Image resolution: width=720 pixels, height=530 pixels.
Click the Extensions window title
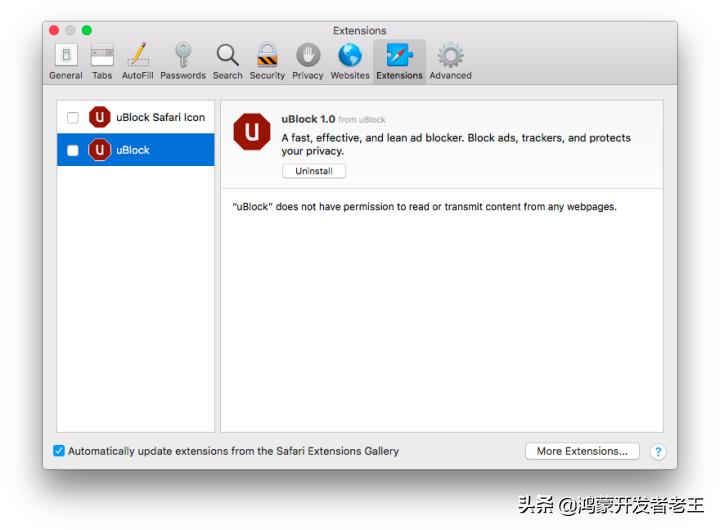point(360,31)
